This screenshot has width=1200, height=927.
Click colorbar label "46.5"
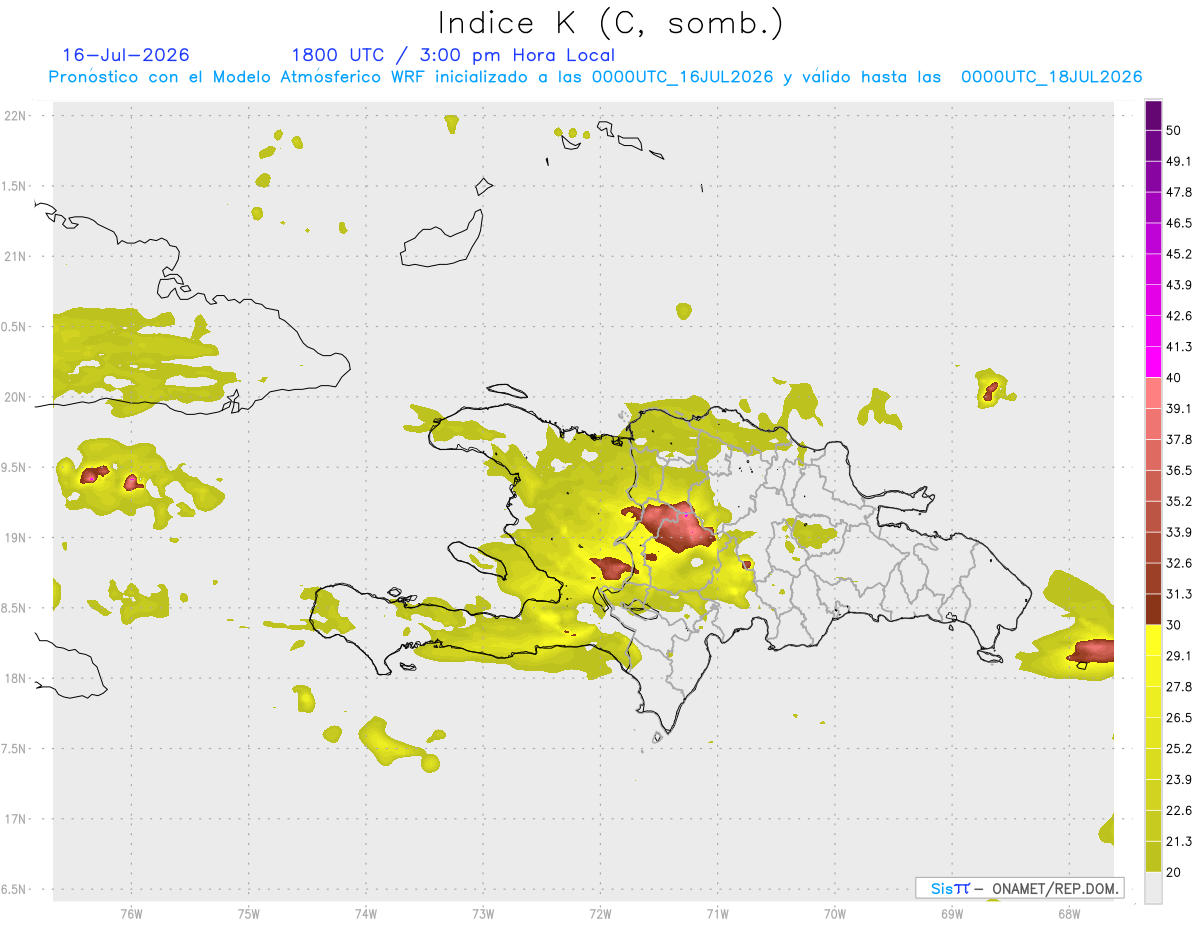pyautogui.click(x=1179, y=223)
